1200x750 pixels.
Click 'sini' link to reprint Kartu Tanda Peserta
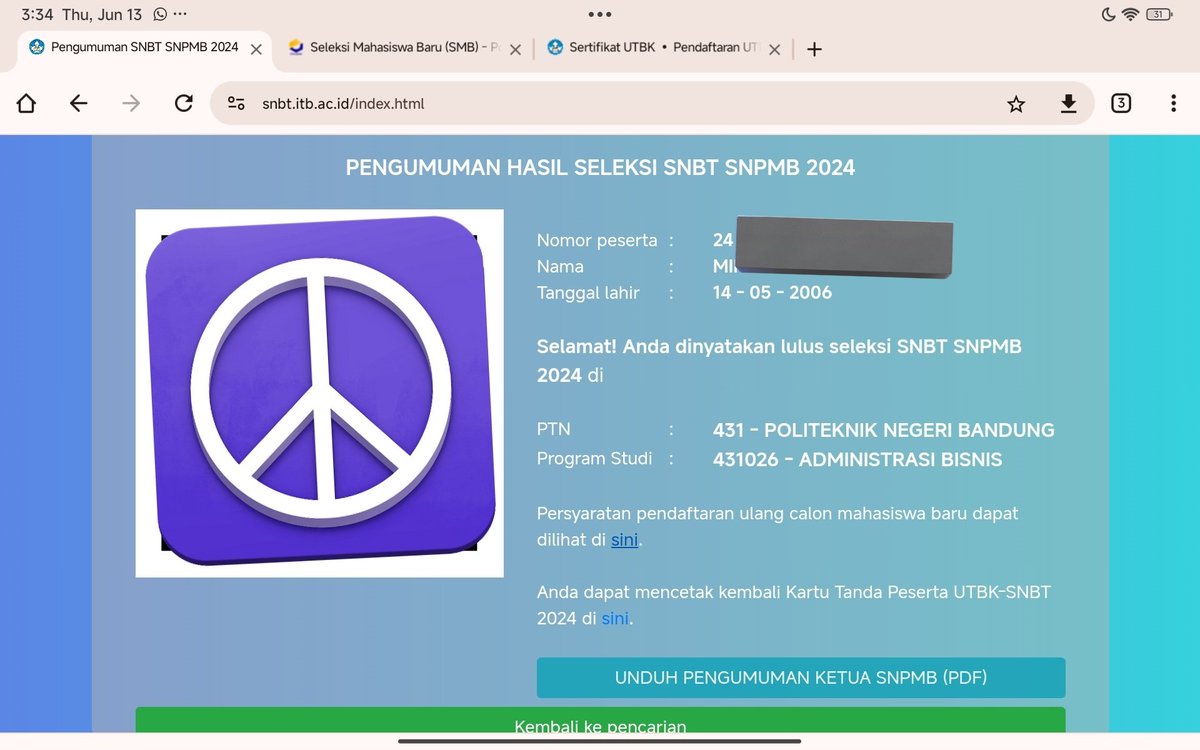pyautogui.click(x=615, y=618)
